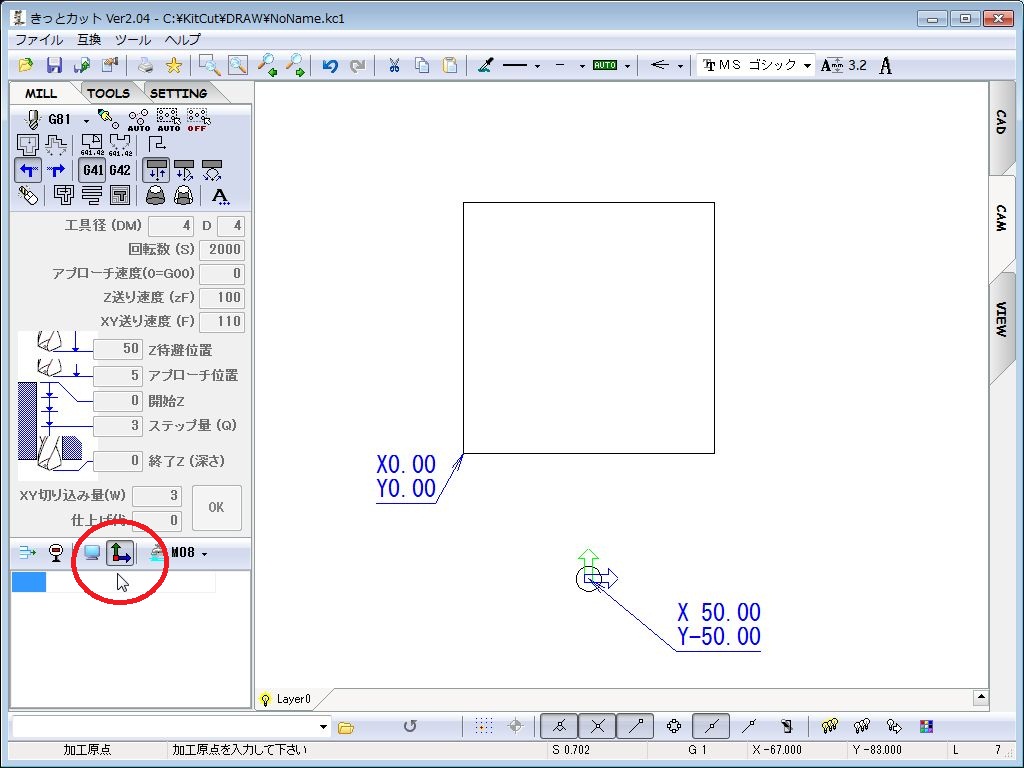This screenshot has width=1024, height=768.
Task: Switch to the VIEW side tab
Action: tap(1002, 319)
